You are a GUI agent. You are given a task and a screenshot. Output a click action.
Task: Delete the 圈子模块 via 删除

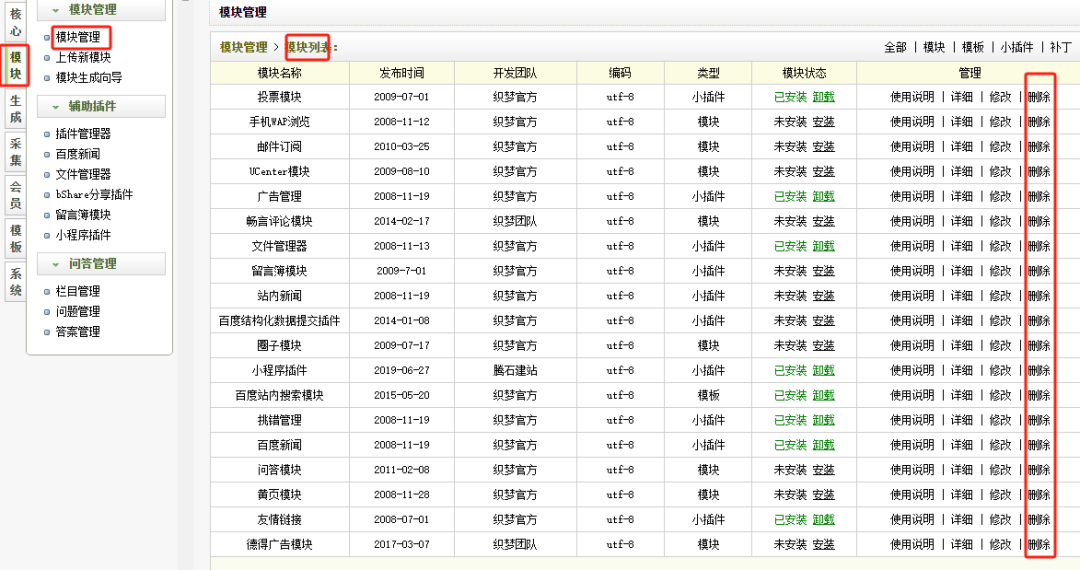point(1039,346)
